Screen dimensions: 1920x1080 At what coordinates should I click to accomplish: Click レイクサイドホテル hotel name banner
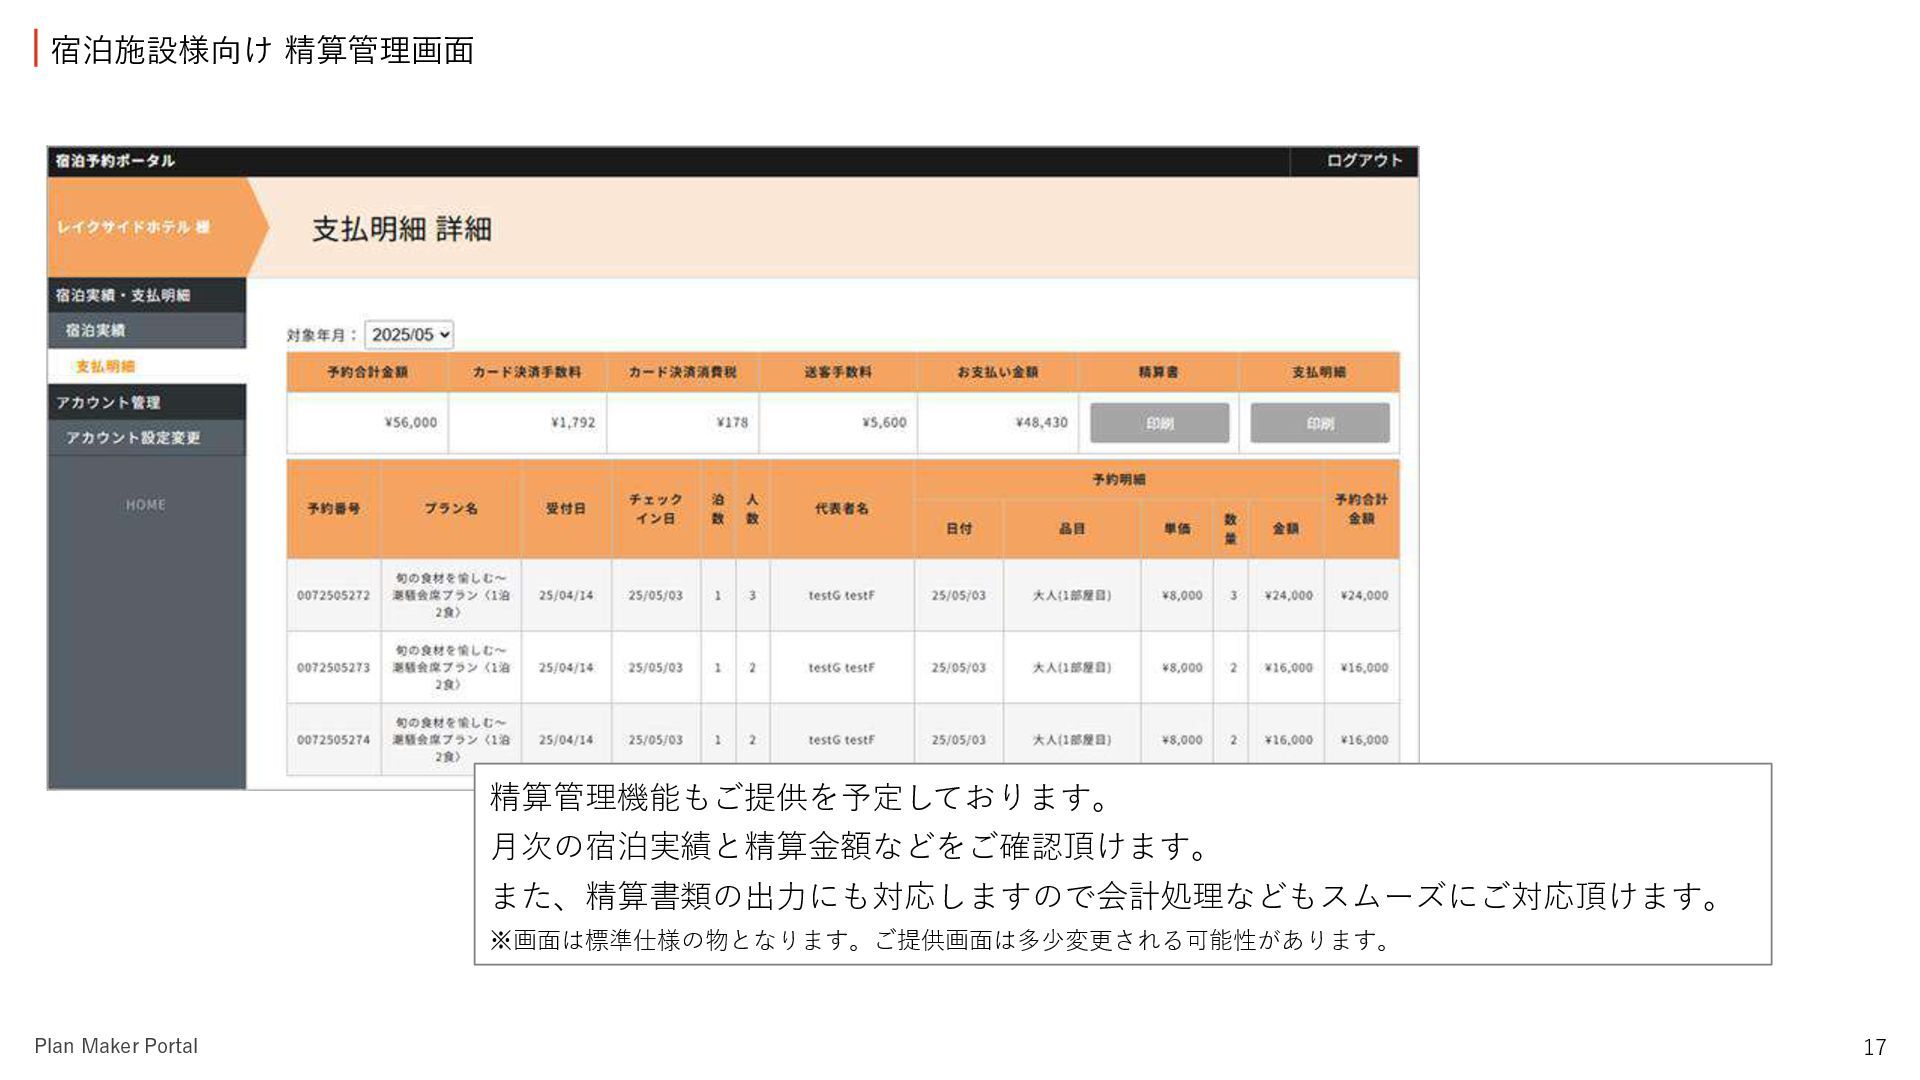133,227
